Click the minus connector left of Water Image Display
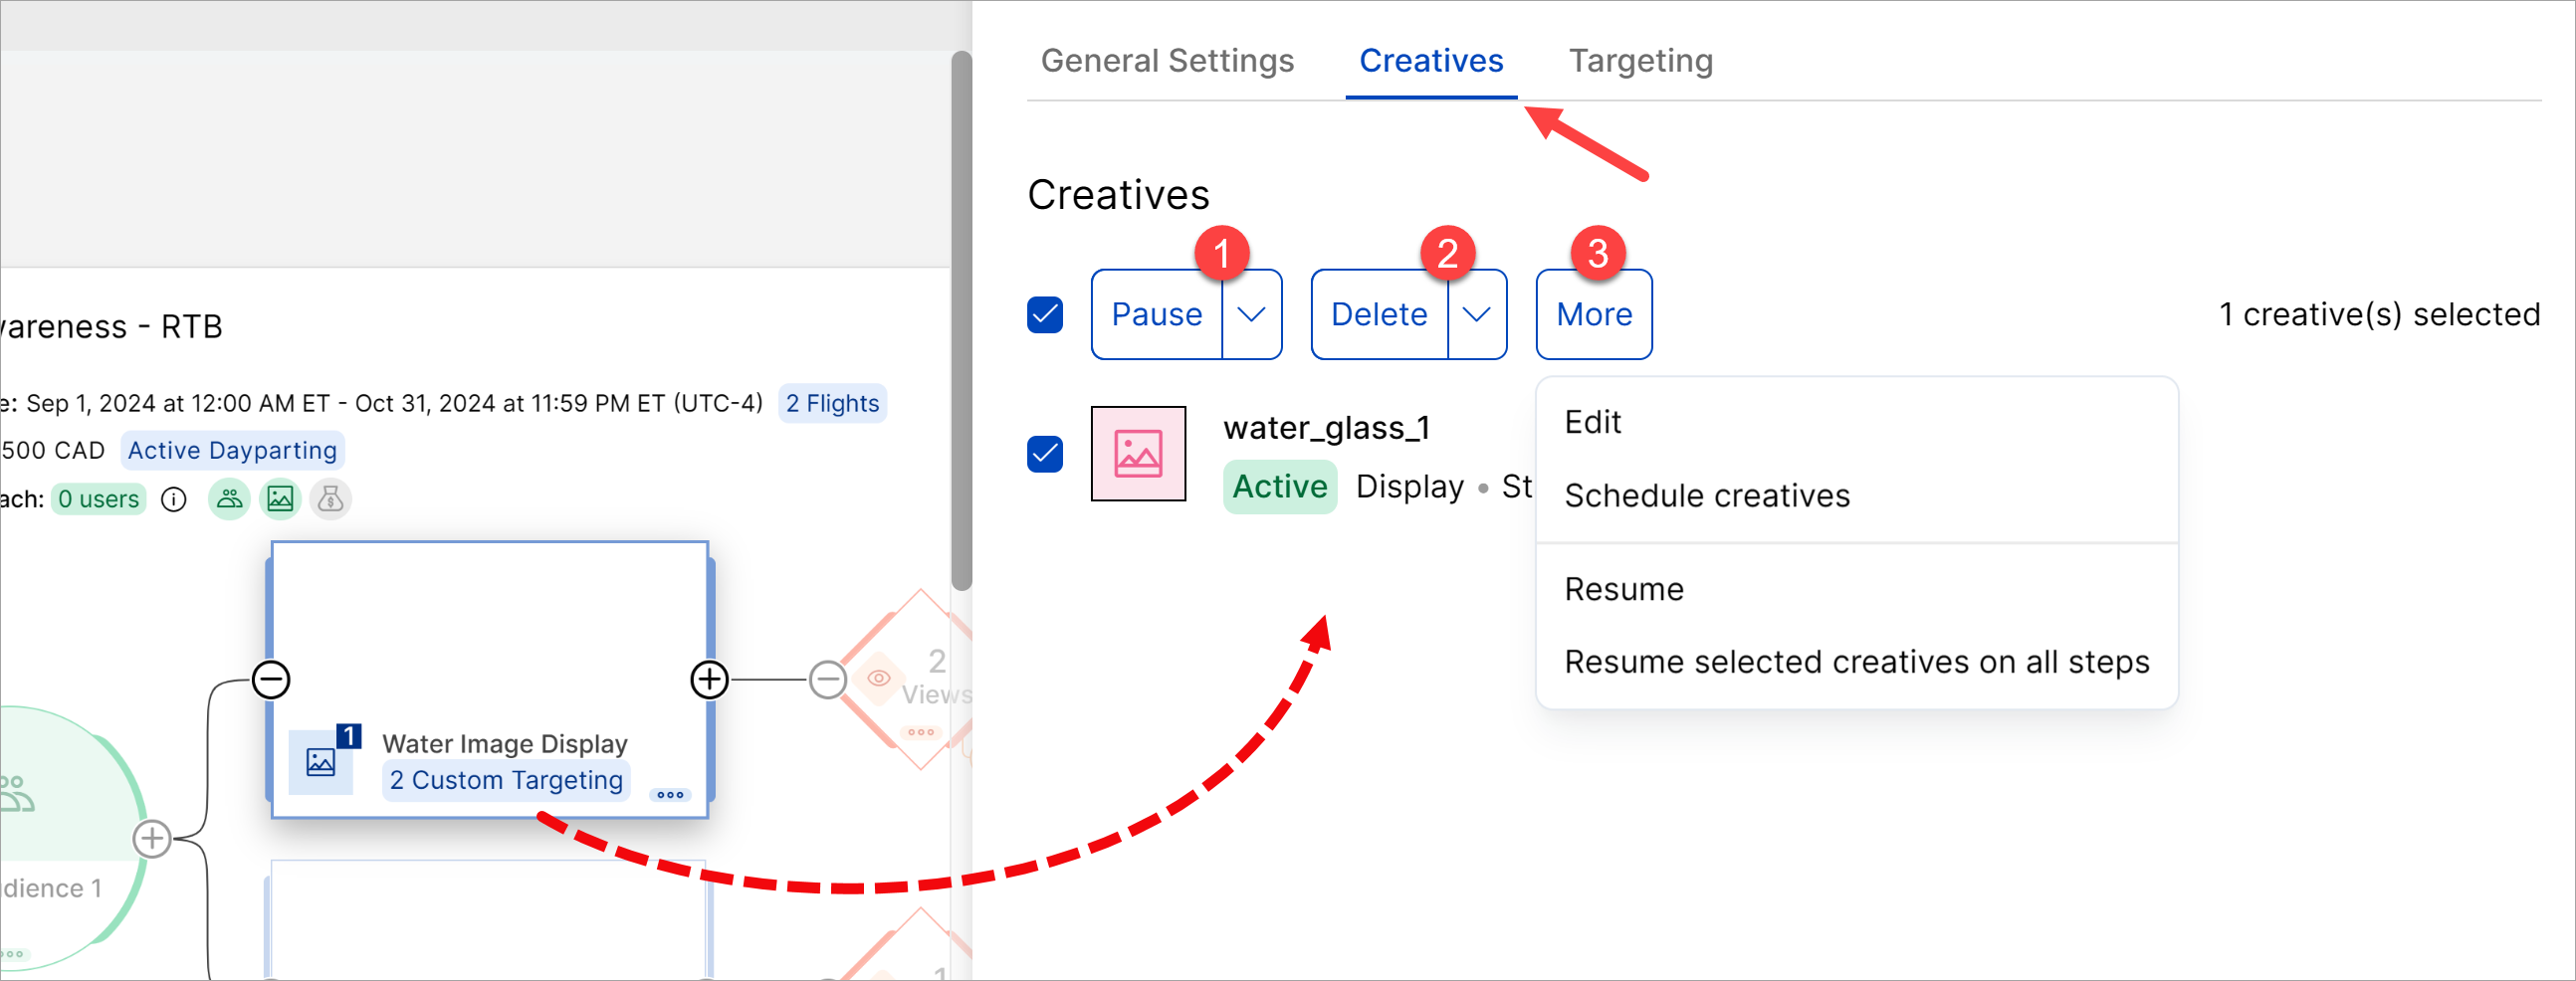2576x981 pixels. (271, 680)
